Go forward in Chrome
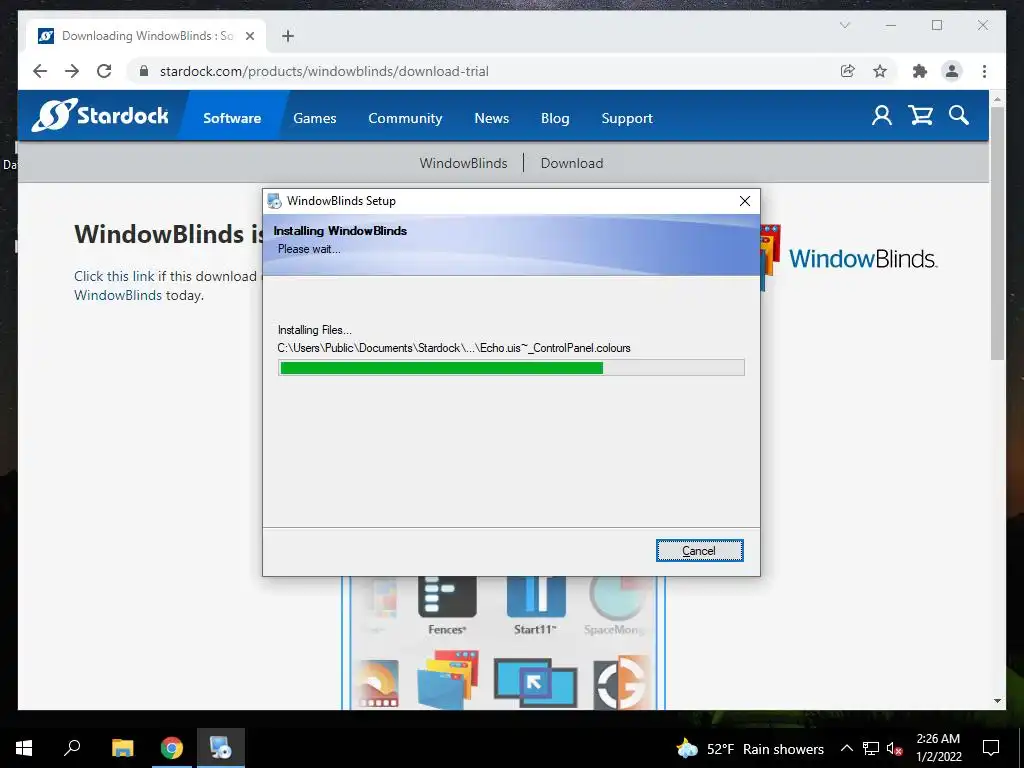Viewport: 1024px width, 768px height. click(72, 71)
